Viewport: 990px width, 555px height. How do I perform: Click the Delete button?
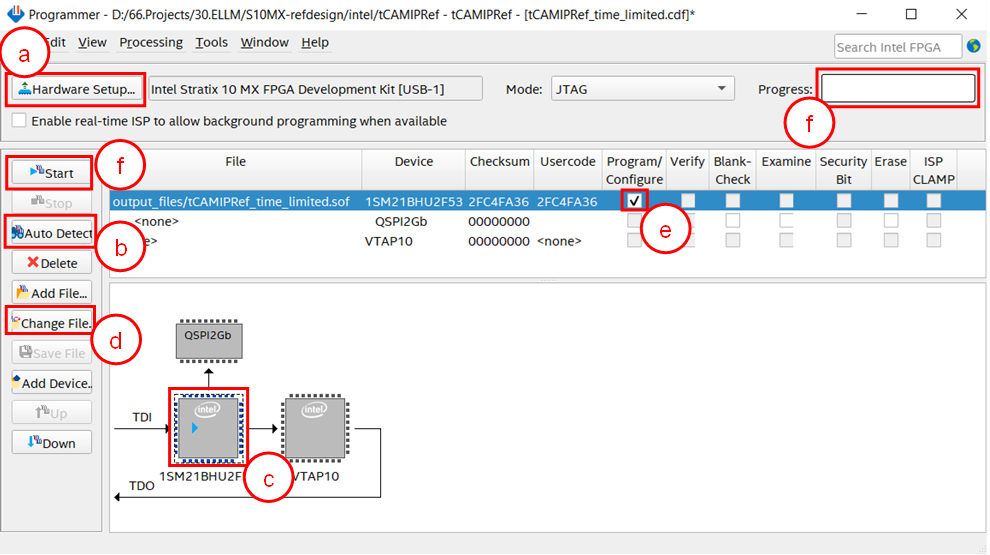tap(51, 263)
